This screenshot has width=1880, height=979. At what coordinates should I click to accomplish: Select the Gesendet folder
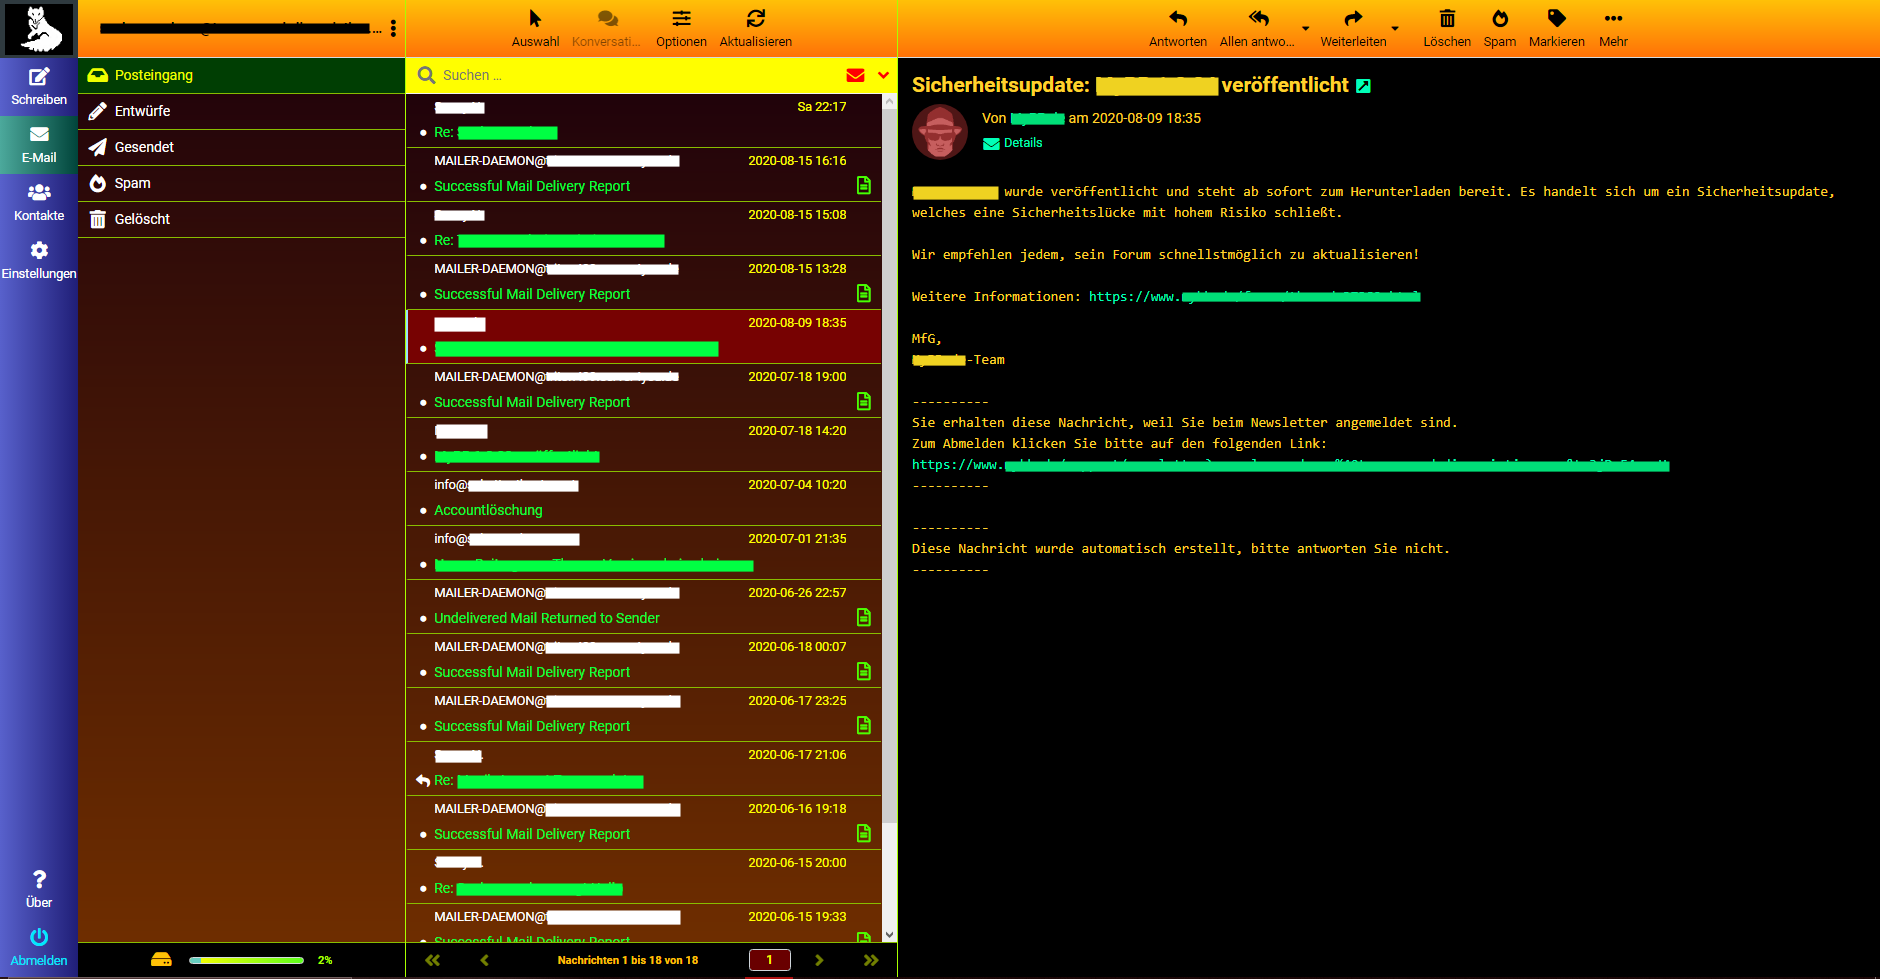click(x=144, y=147)
